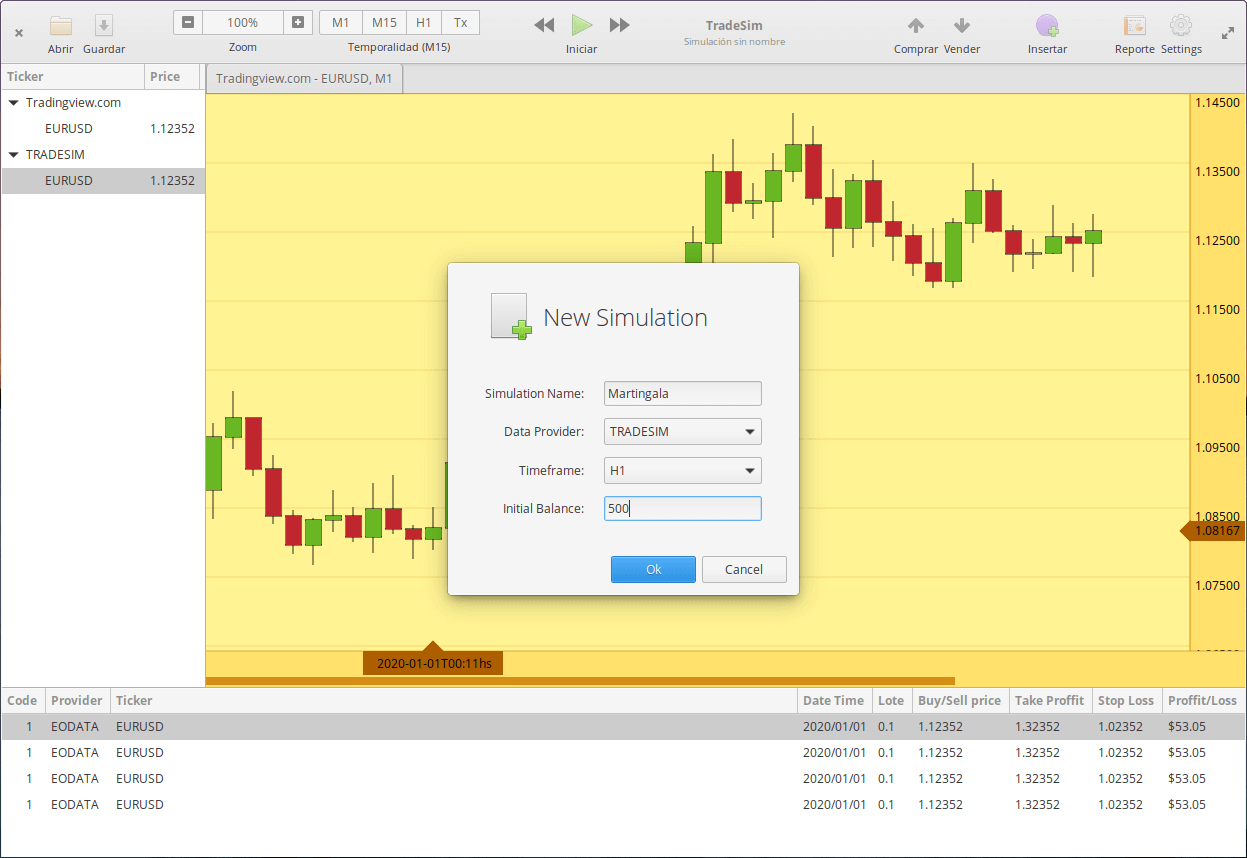Click the fast-forward simulation icon
Screen dimensions: 1247x858
[x=618, y=25]
